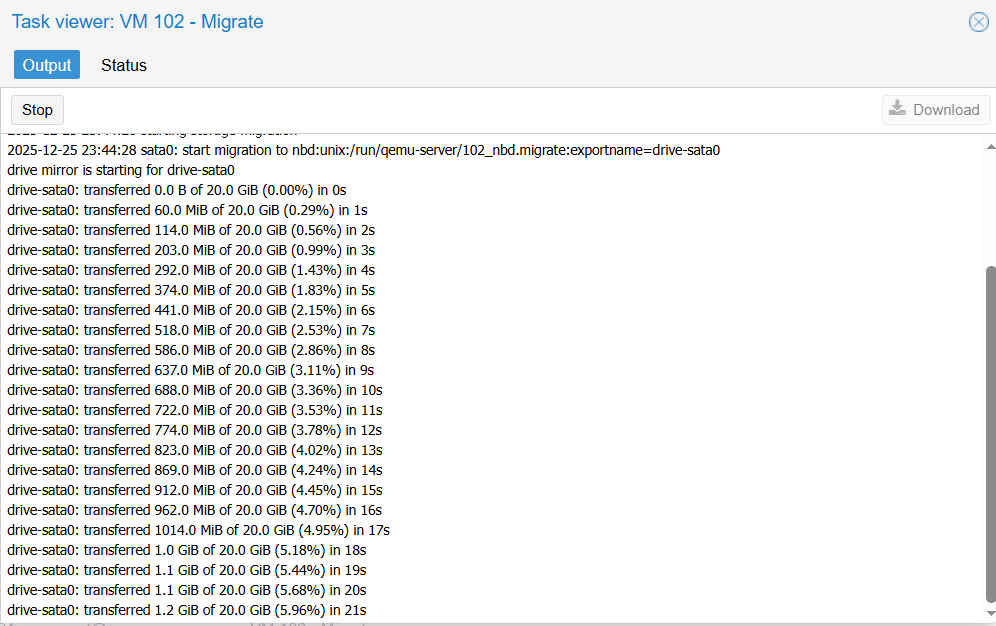This screenshot has height=626, width=996.
Task: Click the dialog title 'Task viewer: VM 102 - Migrate'
Action: [x=137, y=21]
